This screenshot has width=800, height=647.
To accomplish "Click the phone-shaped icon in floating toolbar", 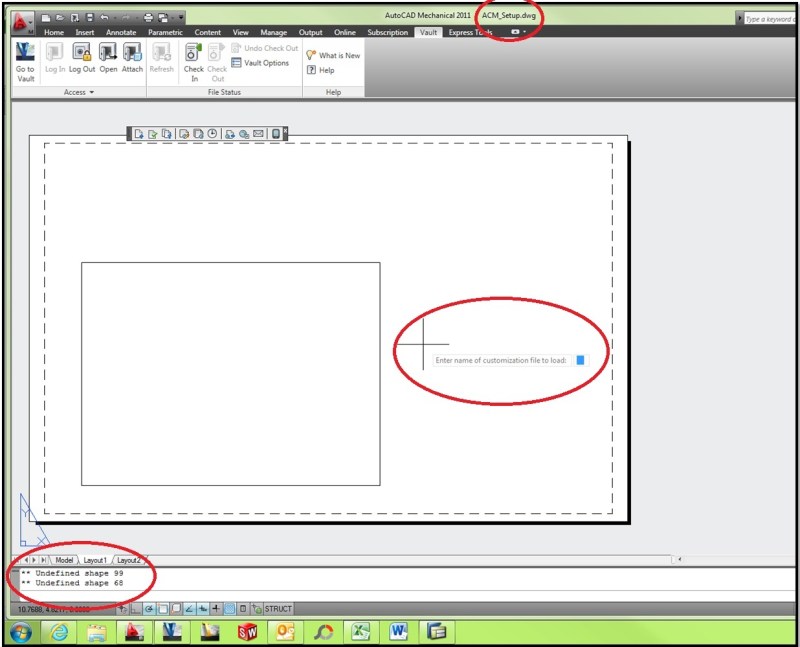I will 276,134.
